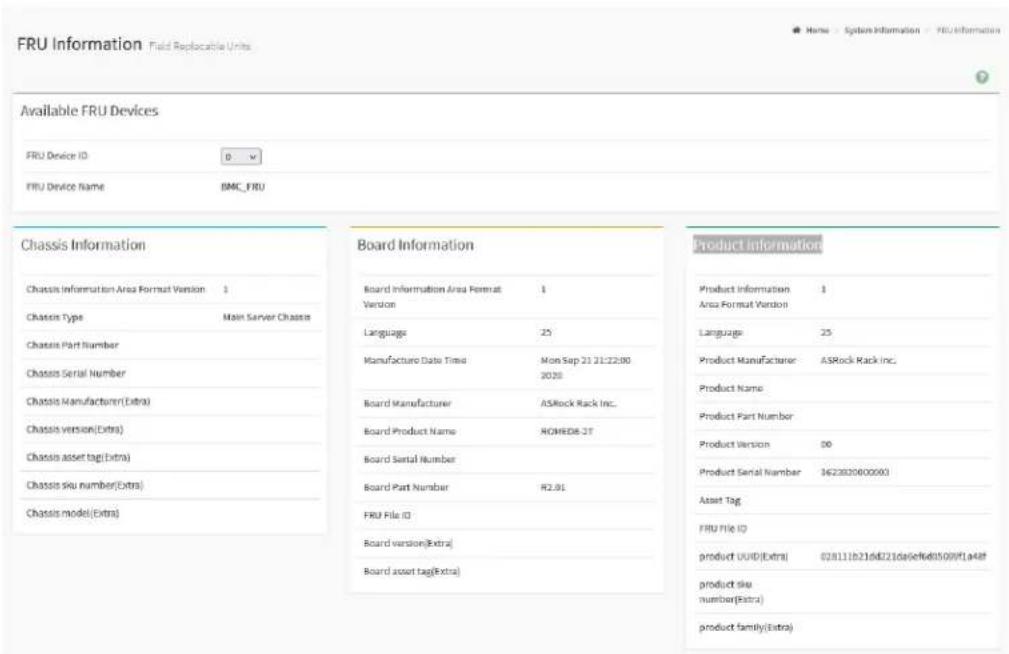Select the Product Serial Number value
Viewport: 1009px width, 654px height.
click(x=855, y=472)
